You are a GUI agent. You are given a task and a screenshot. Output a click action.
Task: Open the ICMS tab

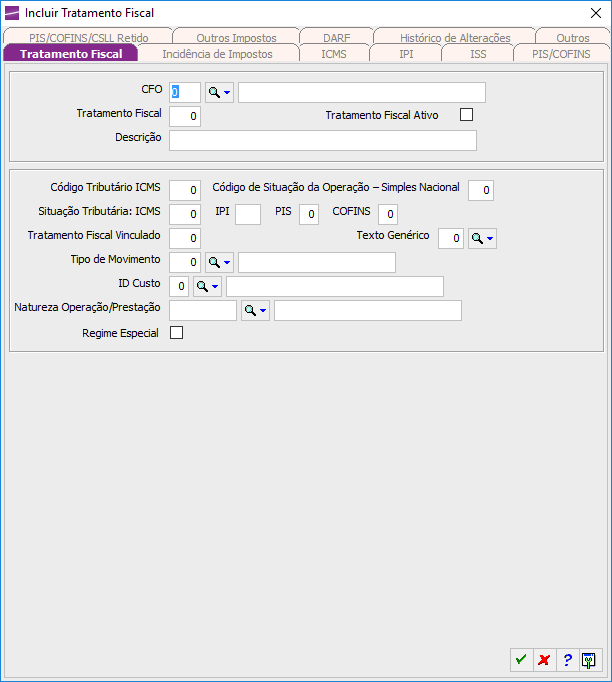click(334, 54)
